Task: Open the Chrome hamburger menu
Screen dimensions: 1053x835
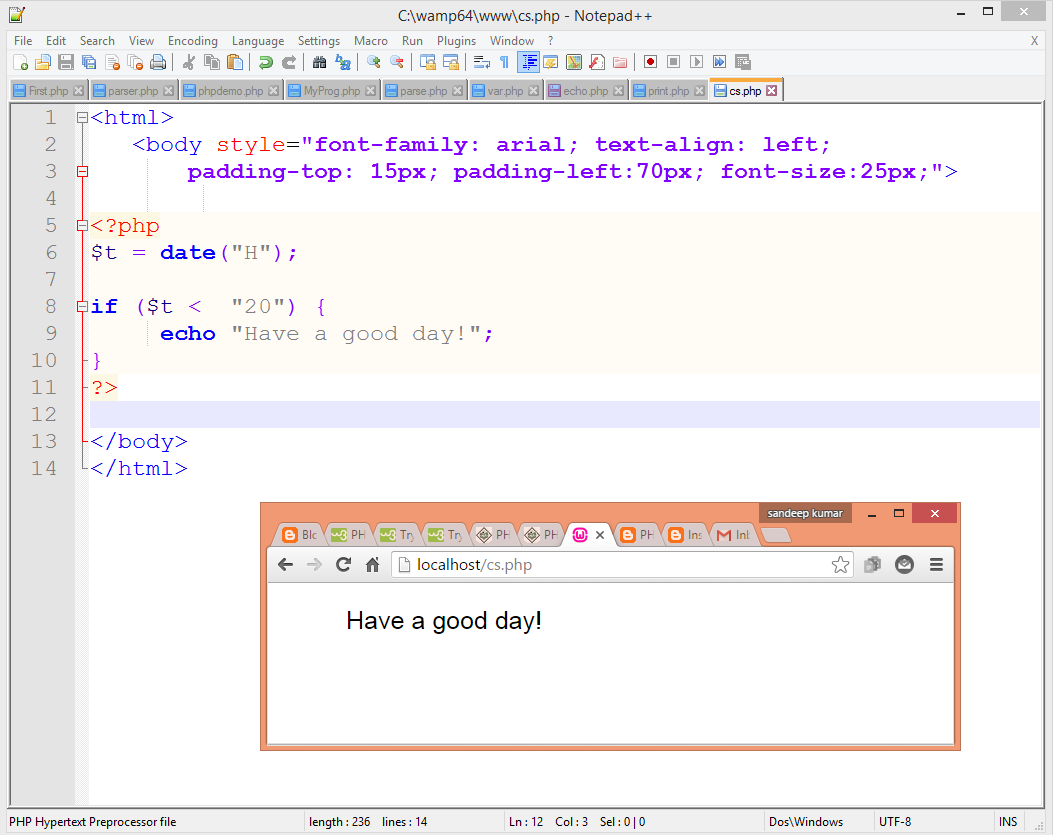Action: pos(936,565)
